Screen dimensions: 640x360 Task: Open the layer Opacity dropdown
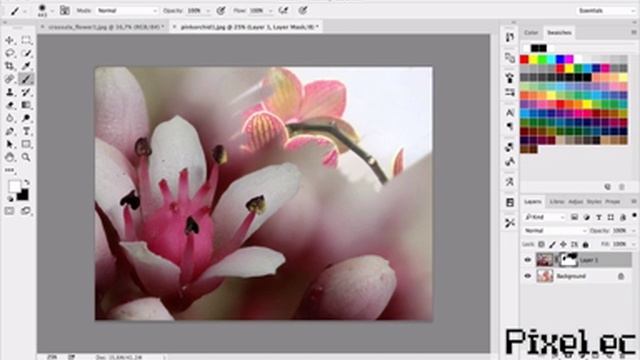tap(632, 231)
